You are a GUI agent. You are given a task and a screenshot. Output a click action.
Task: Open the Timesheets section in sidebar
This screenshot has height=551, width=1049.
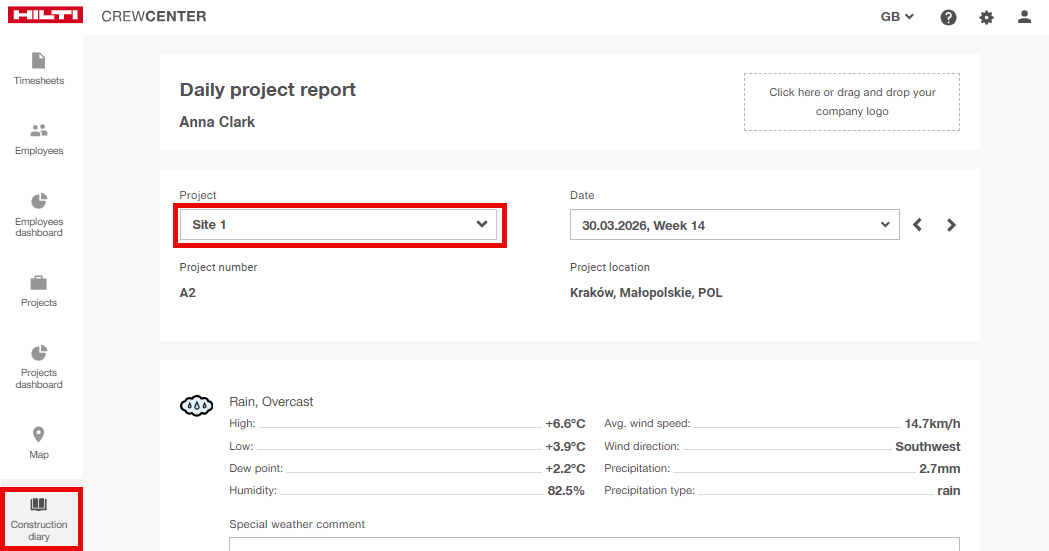click(x=39, y=68)
